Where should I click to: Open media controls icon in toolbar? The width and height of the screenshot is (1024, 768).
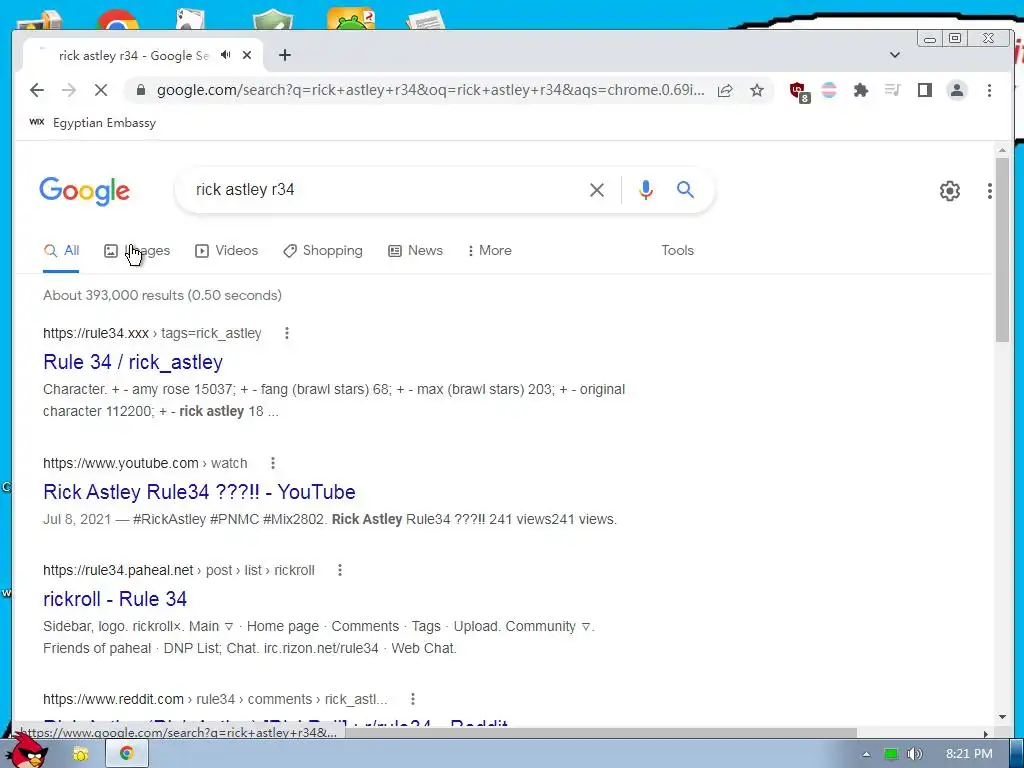pyautogui.click(x=893, y=90)
